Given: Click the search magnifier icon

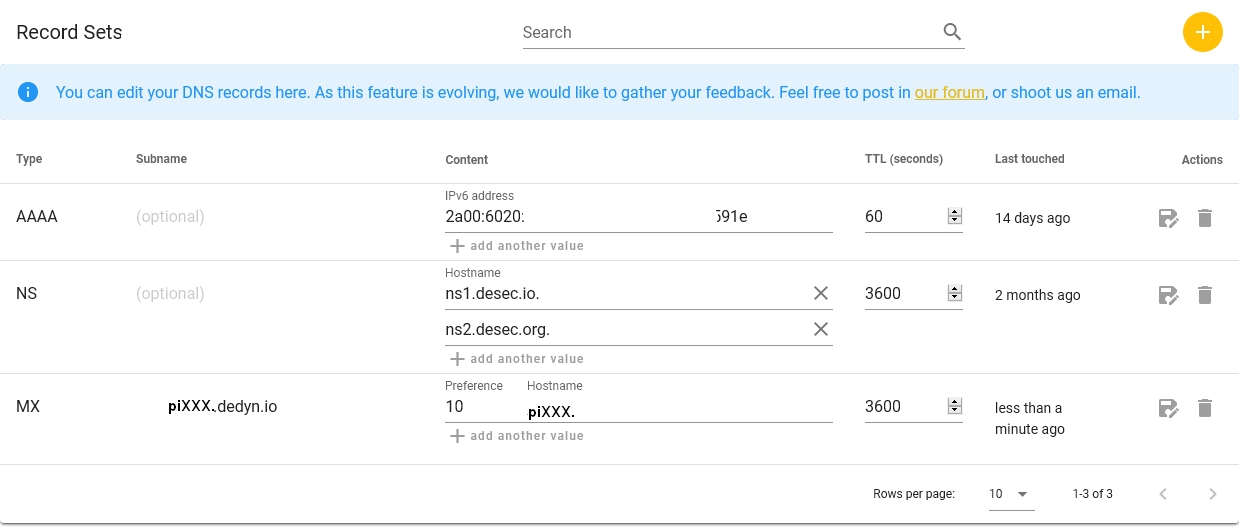Looking at the screenshot, I should [x=952, y=32].
